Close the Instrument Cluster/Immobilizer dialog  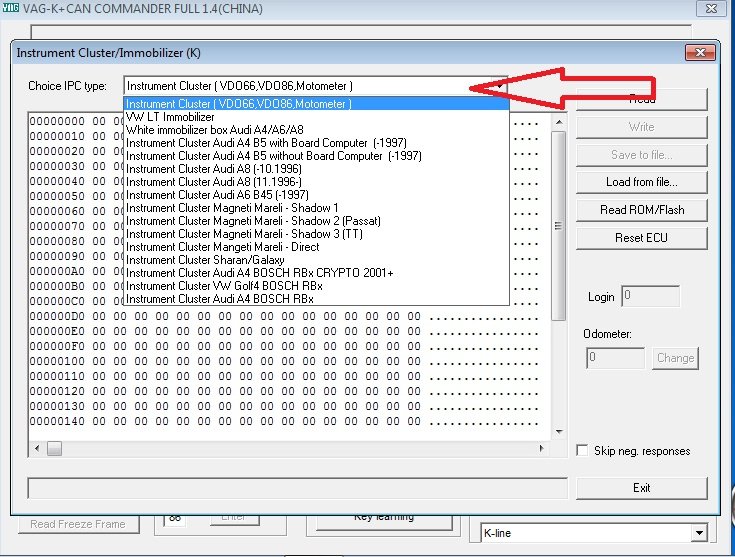tap(697, 53)
